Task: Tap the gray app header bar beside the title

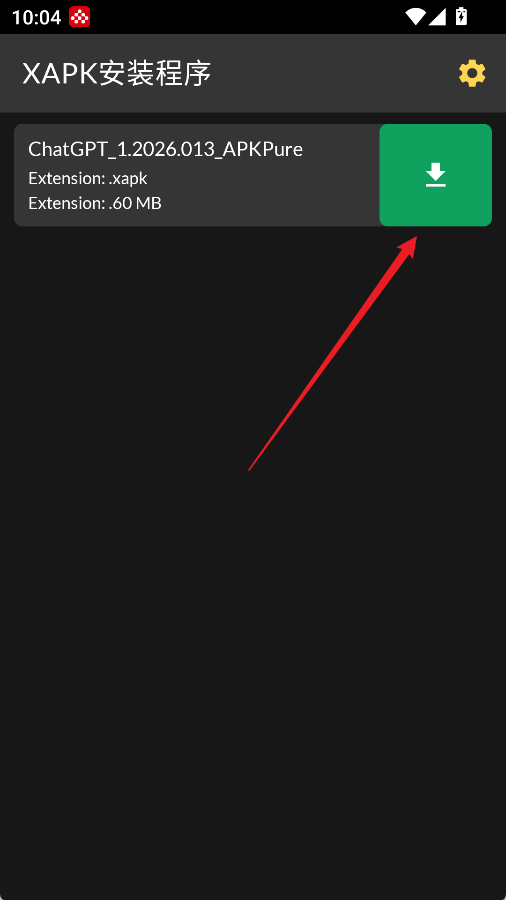Action: click(333, 73)
